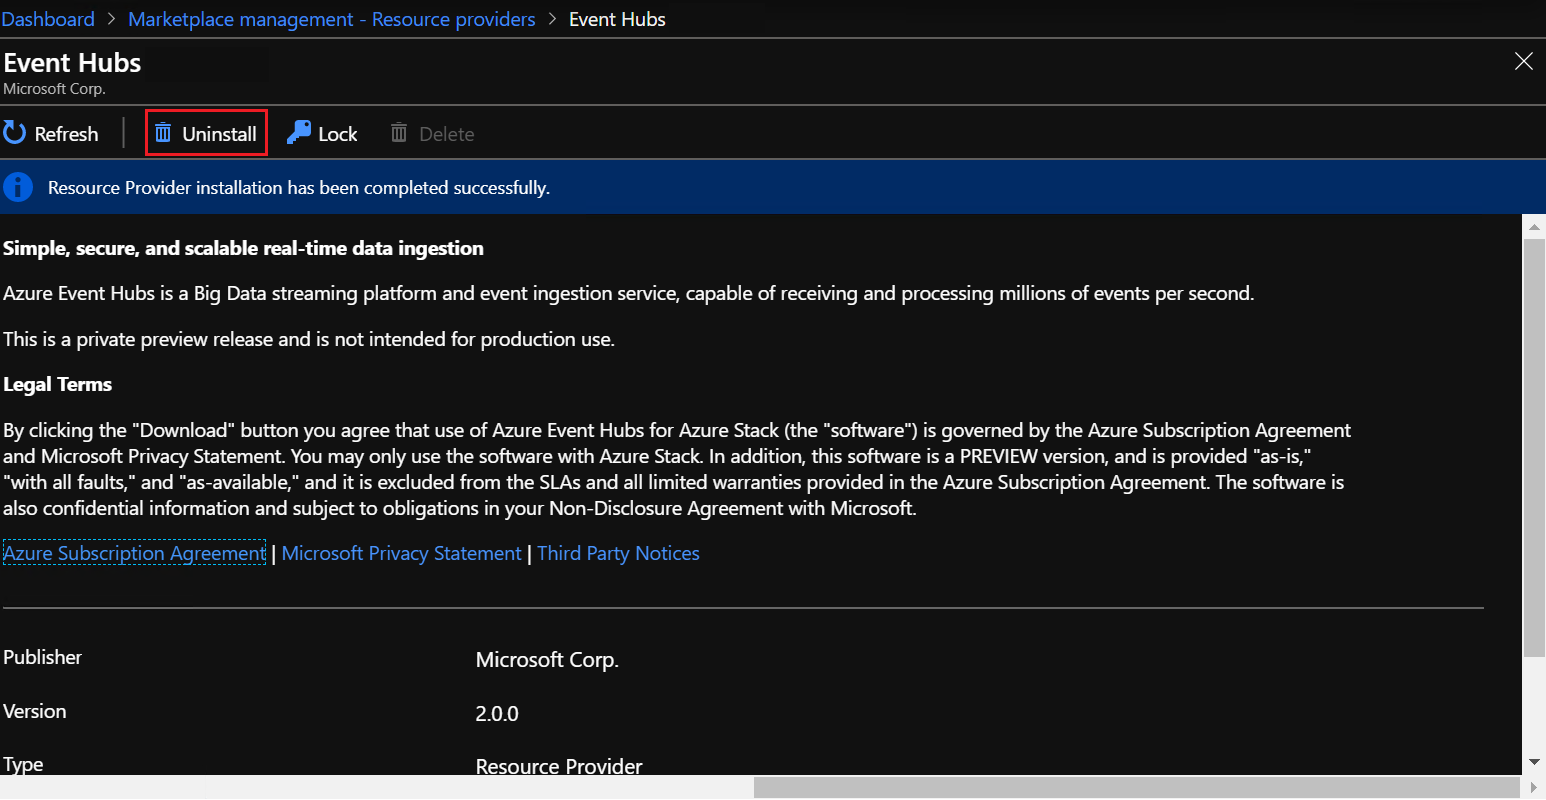The height and width of the screenshot is (800, 1546).
Task: Click the chevron after Dashboard breadcrumb
Action: pyautogui.click(x=112, y=19)
